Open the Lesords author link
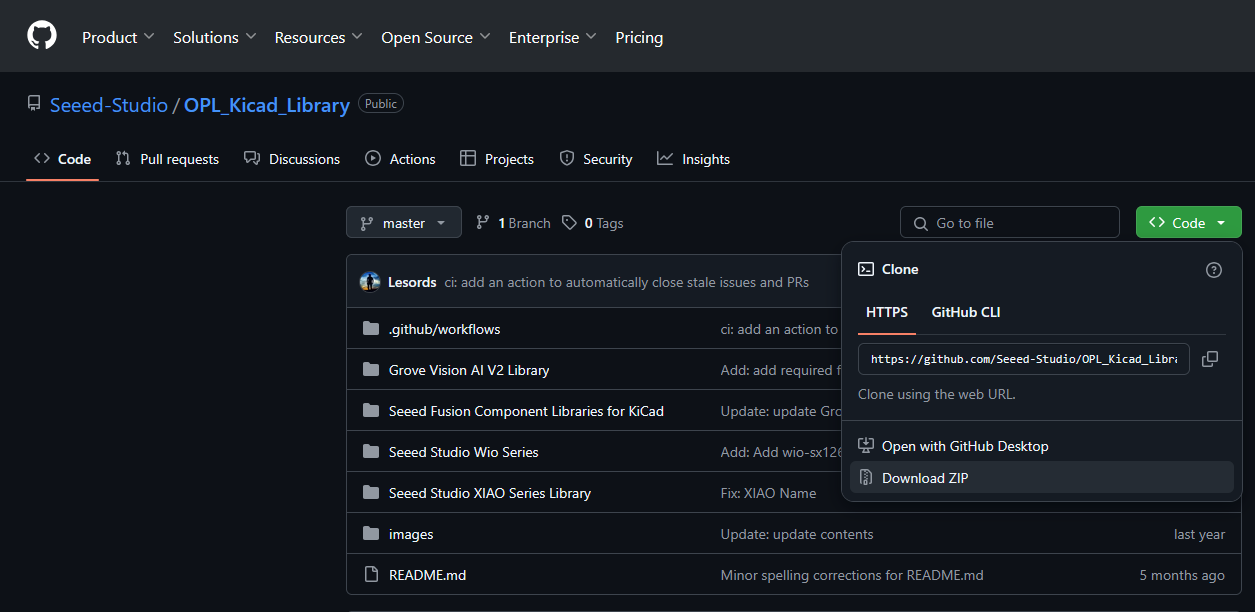The width and height of the screenshot is (1255, 612). 412,282
